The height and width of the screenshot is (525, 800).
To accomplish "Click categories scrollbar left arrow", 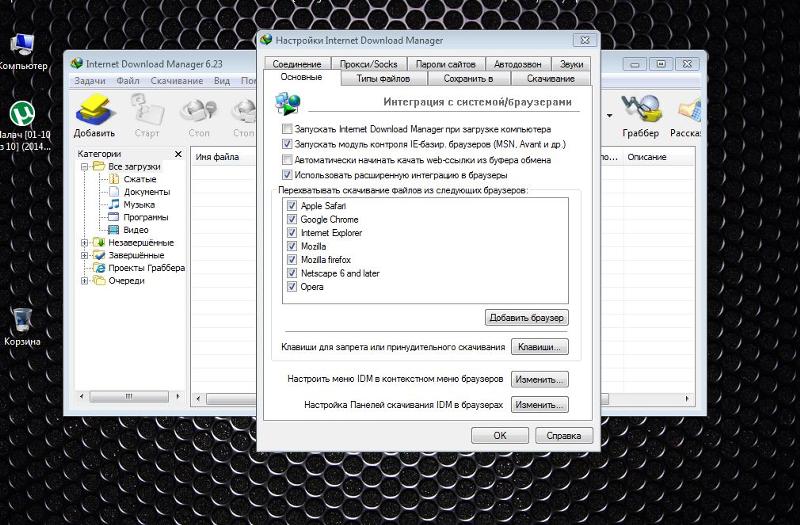I will (x=82, y=396).
